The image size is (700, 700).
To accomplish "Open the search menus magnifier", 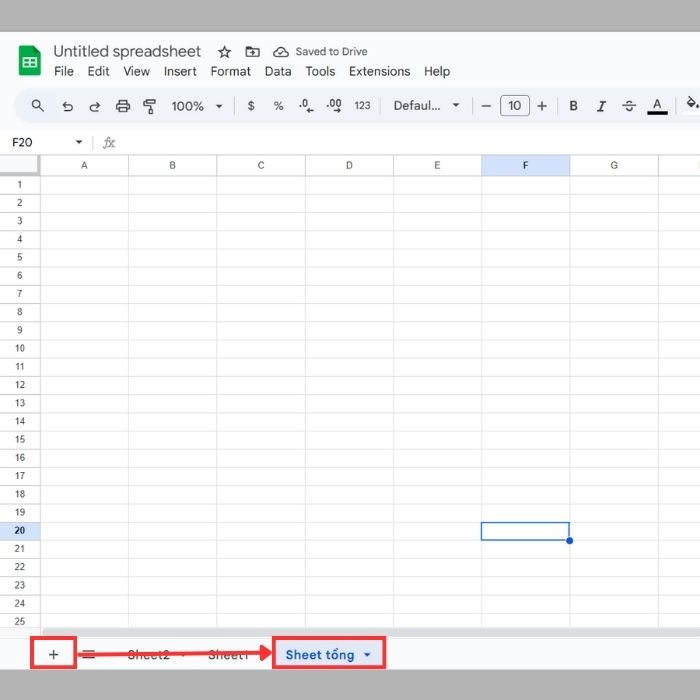I will tap(38, 106).
